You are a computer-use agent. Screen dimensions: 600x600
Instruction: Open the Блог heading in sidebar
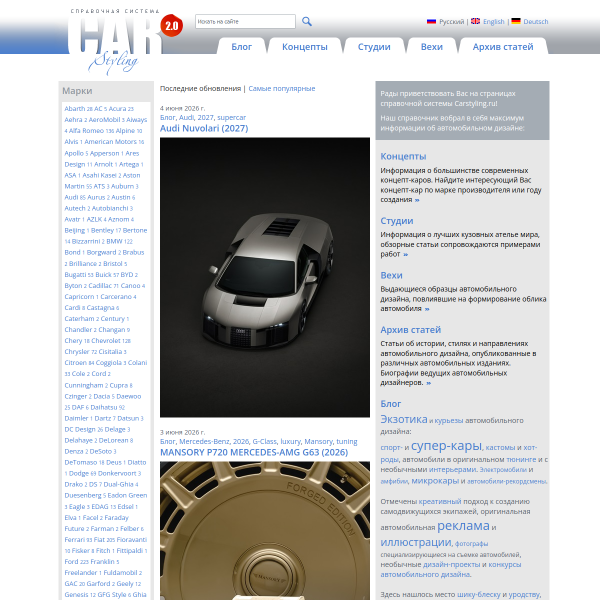click(391, 404)
